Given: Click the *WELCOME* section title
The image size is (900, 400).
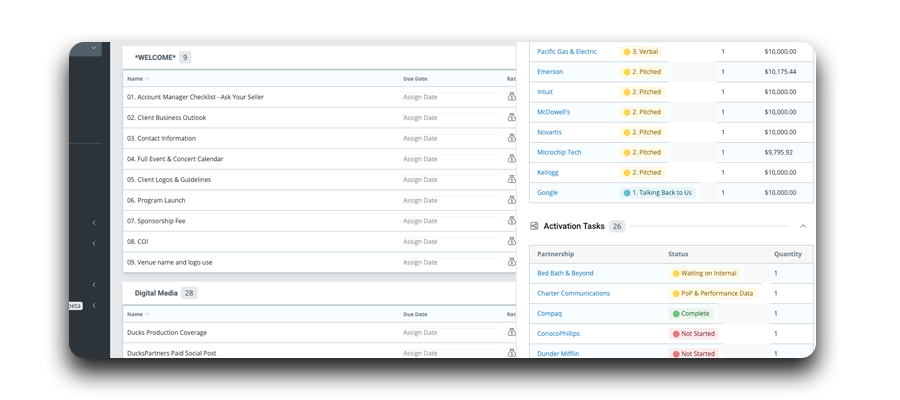Looking at the screenshot, I should coord(155,57).
